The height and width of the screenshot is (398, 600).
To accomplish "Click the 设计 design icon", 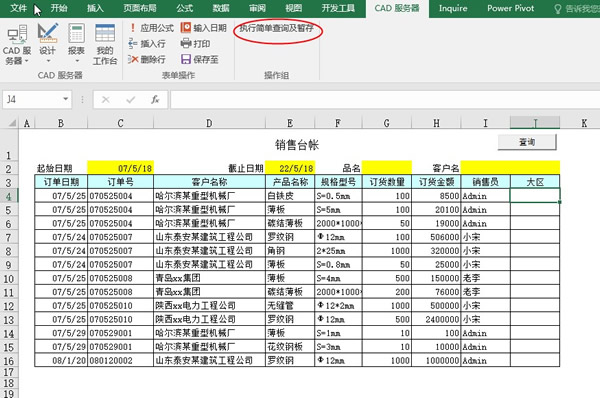I will point(47,33).
